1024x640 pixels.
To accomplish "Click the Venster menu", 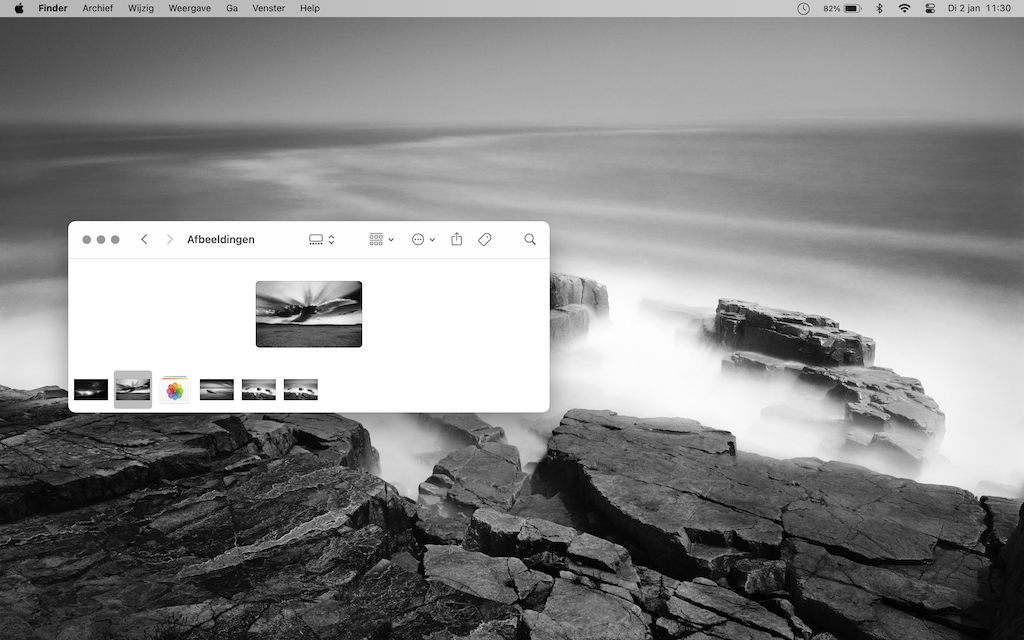I will pyautogui.click(x=268, y=8).
